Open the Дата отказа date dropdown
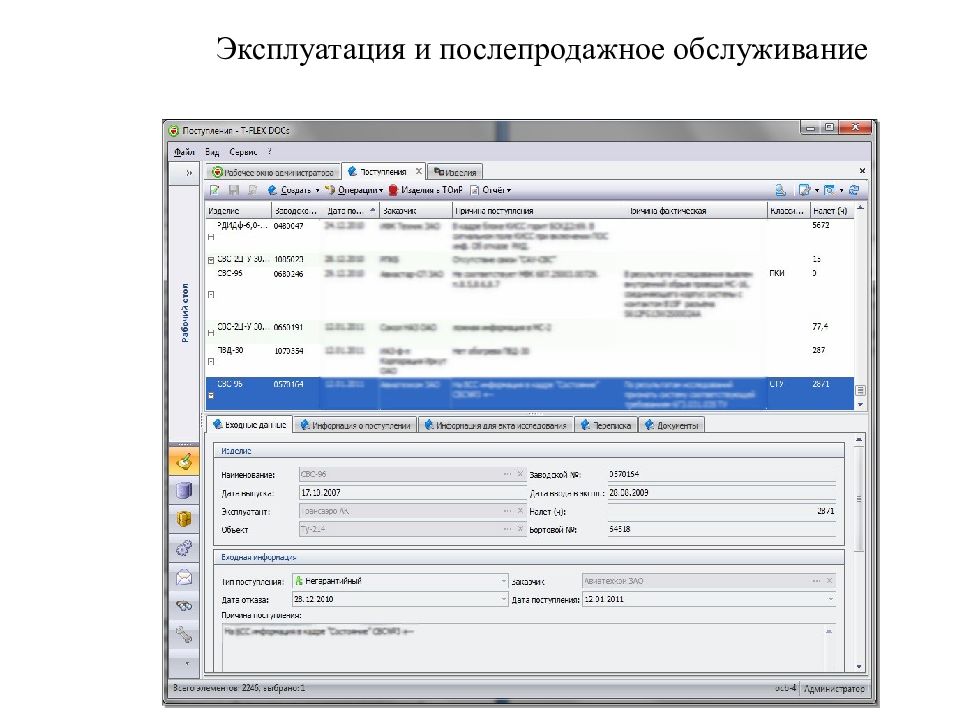960x720 pixels. pos(504,599)
